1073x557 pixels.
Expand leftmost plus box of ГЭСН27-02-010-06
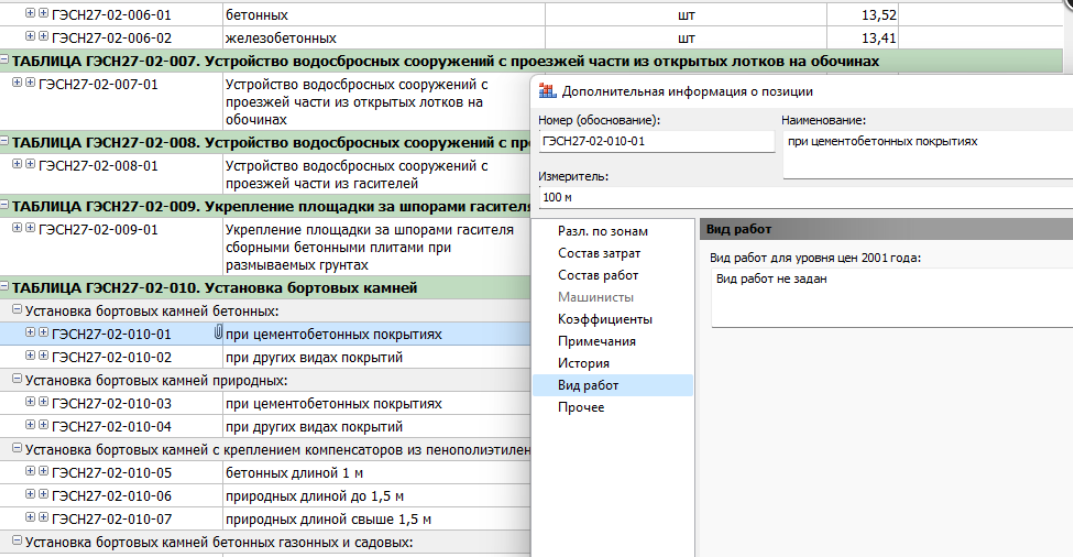click(x=30, y=494)
